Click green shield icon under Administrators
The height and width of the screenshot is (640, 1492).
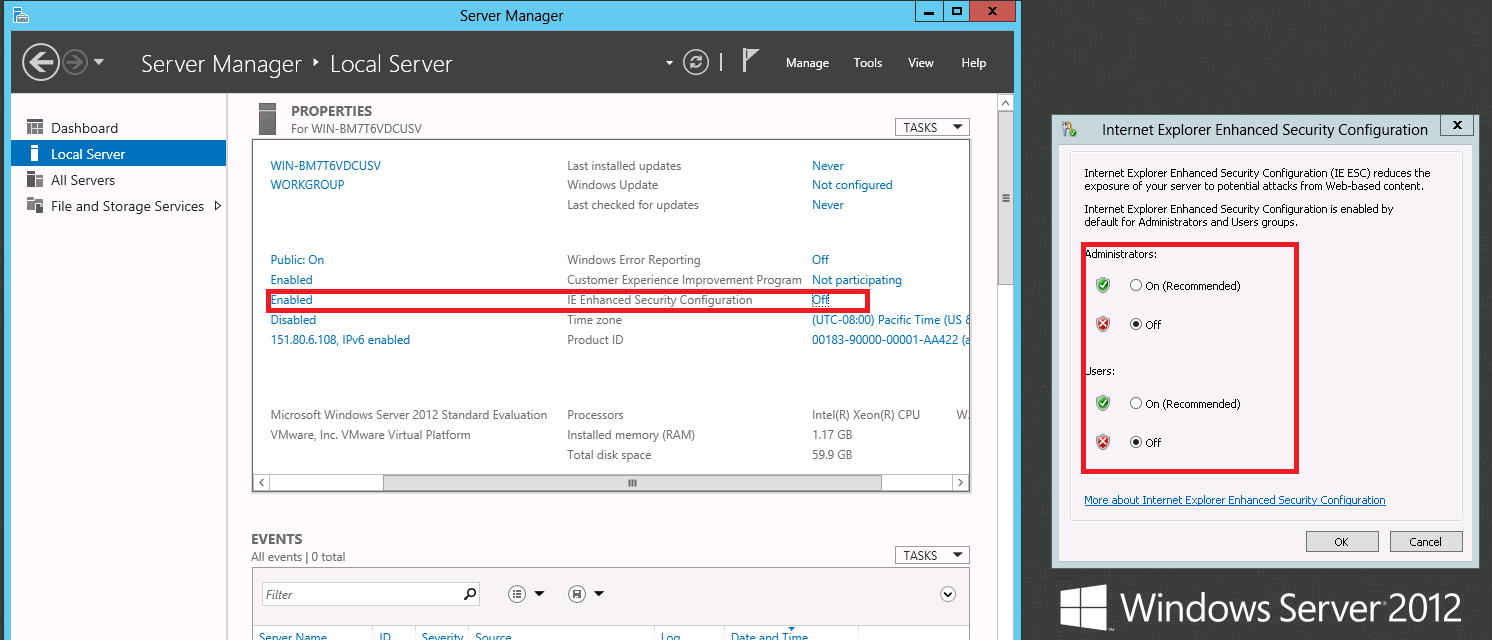[x=1103, y=286]
